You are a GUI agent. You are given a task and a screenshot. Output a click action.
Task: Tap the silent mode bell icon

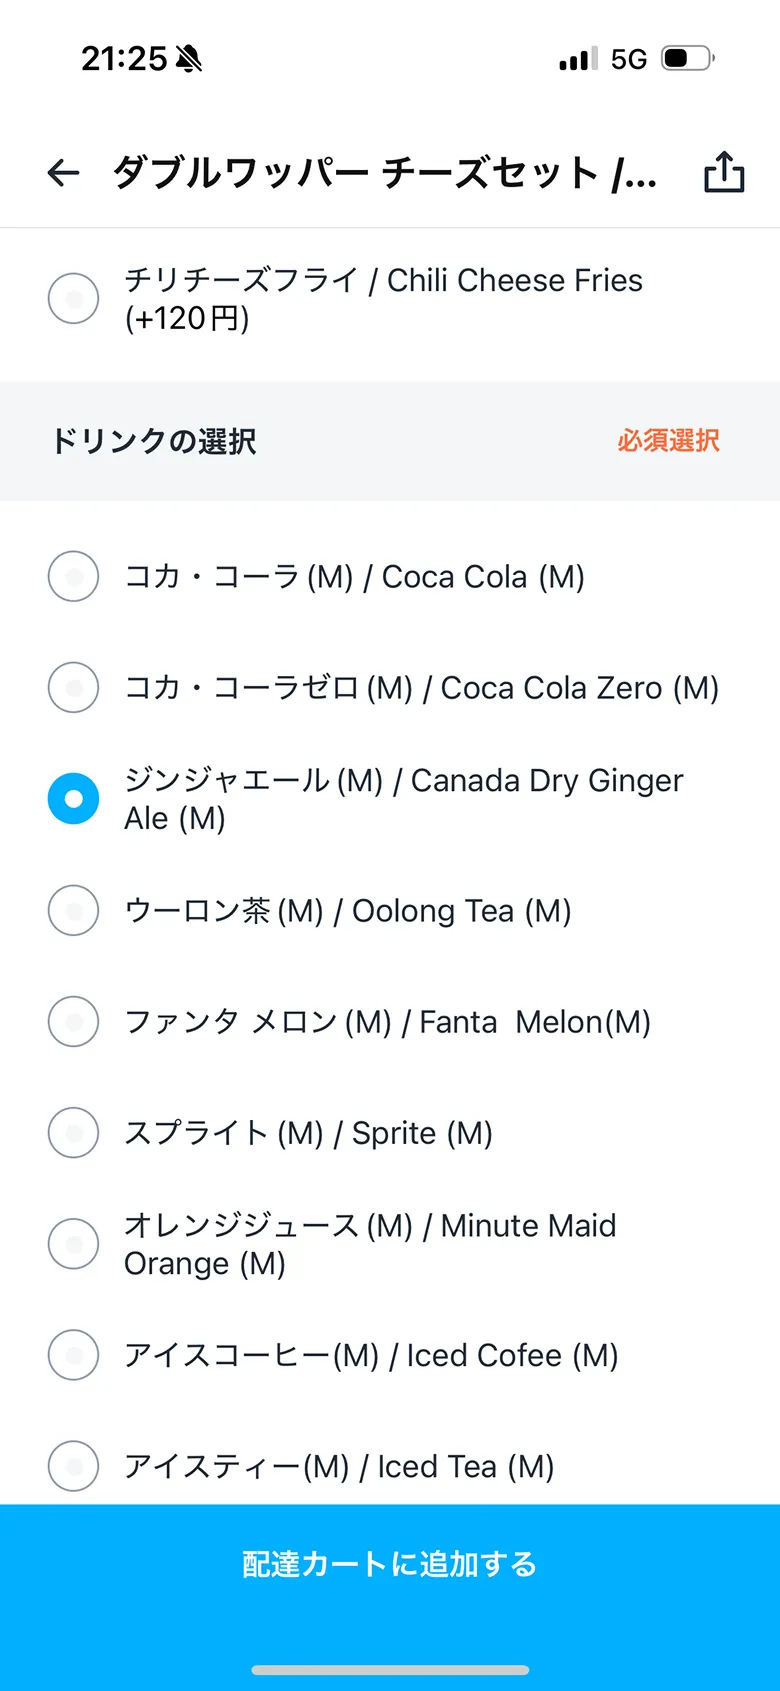188,60
